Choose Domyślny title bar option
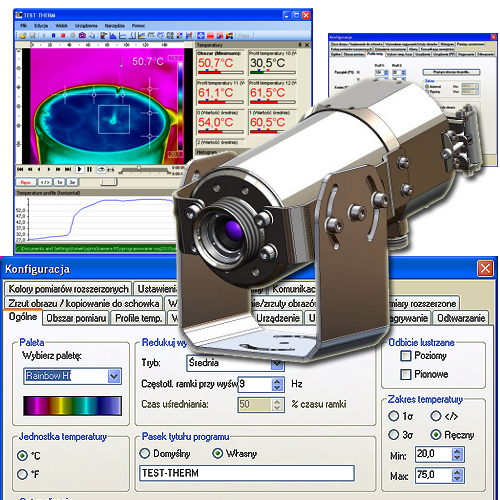500x500 pixels. point(145,453)
